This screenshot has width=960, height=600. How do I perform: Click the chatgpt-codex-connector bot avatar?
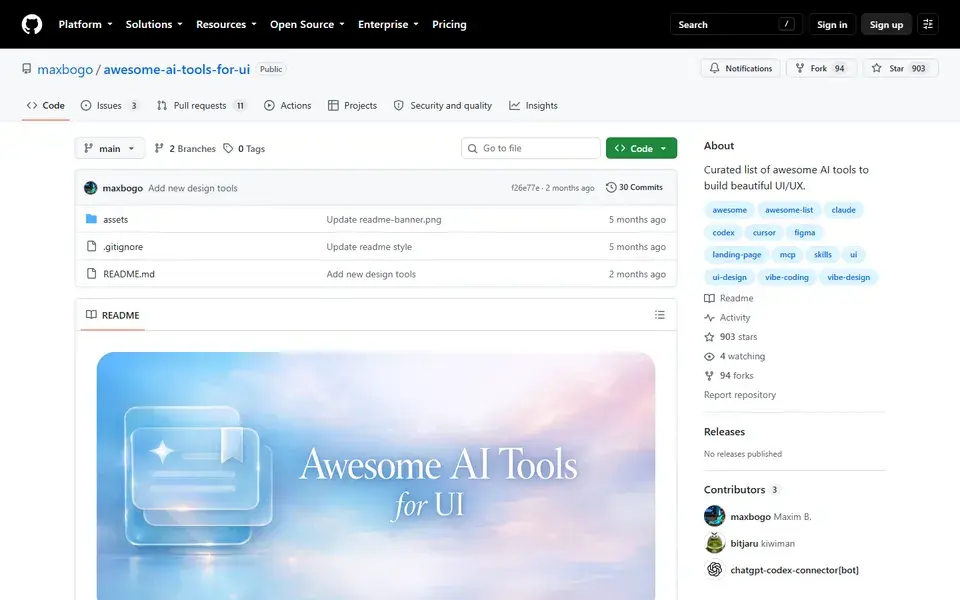point(714,570)
